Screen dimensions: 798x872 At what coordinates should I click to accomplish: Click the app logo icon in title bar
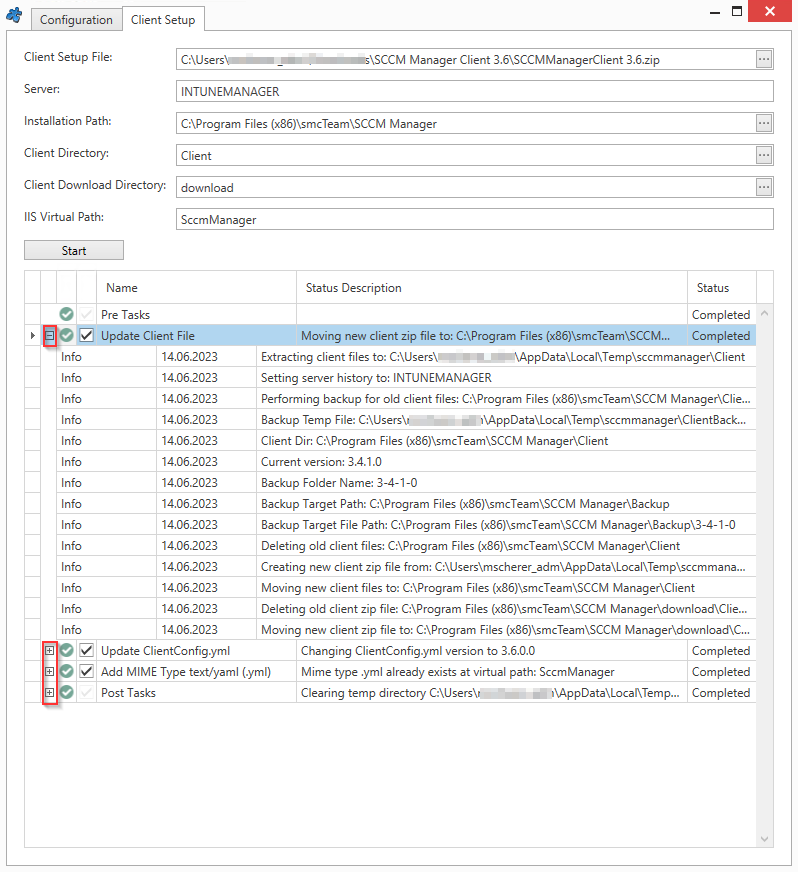point(14,14)
